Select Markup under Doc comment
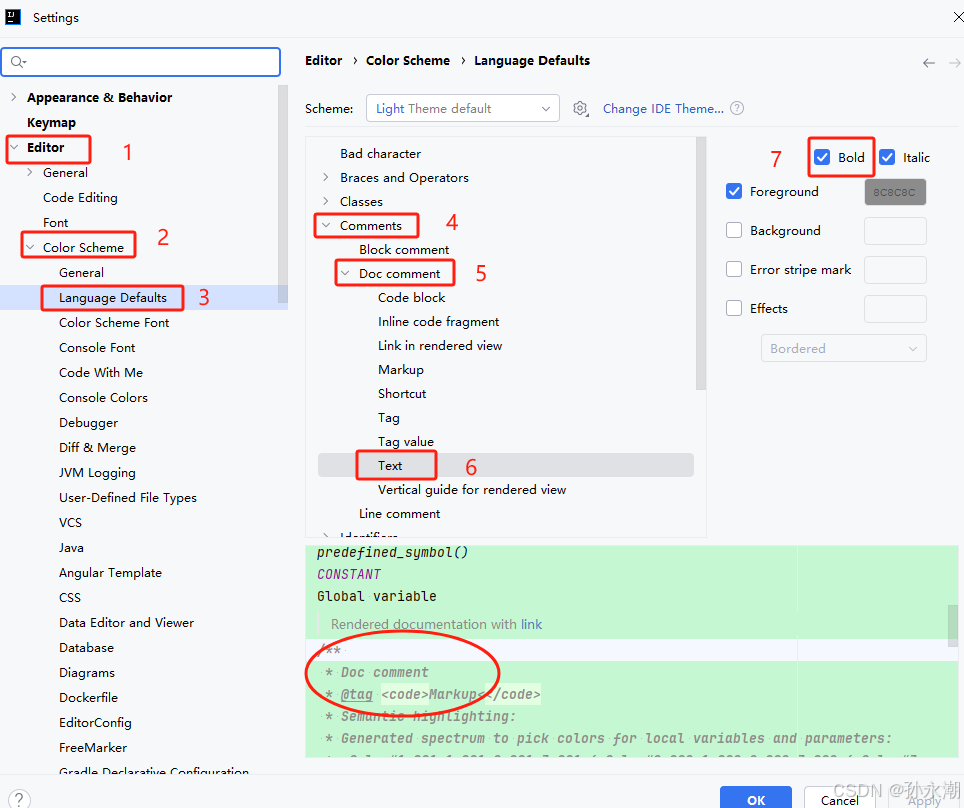The width and height of the screenshot is (964, 808). 401,369
